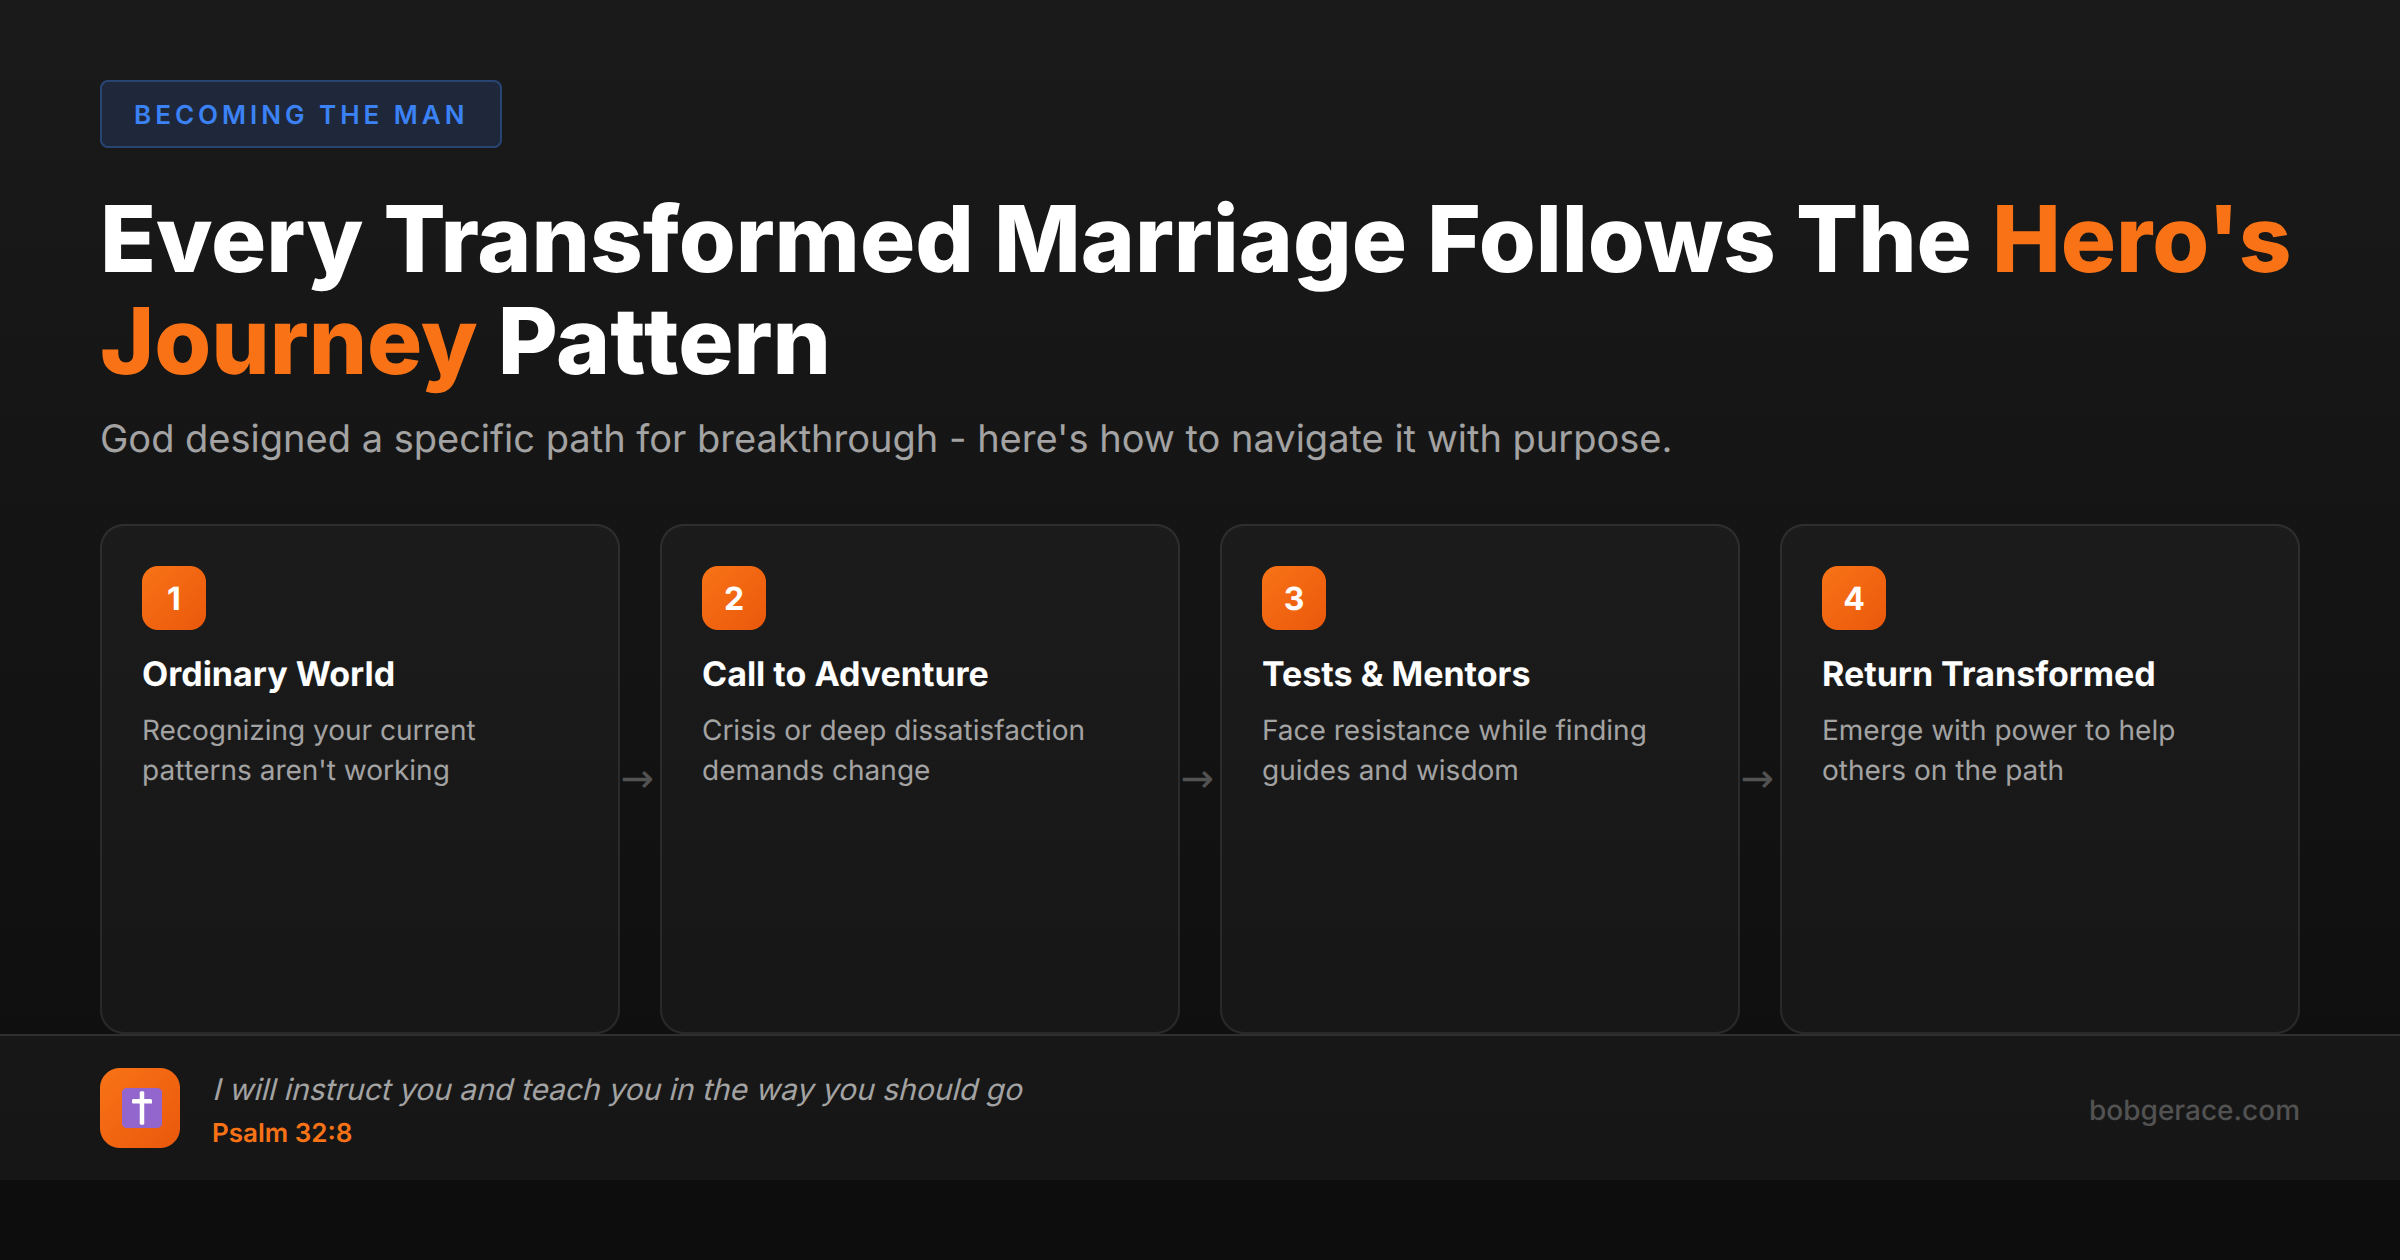Viewport: 2400px width, 1260px height.
Task: Click the Psalm 32:8 reference link
Action: pos(281,1132)
